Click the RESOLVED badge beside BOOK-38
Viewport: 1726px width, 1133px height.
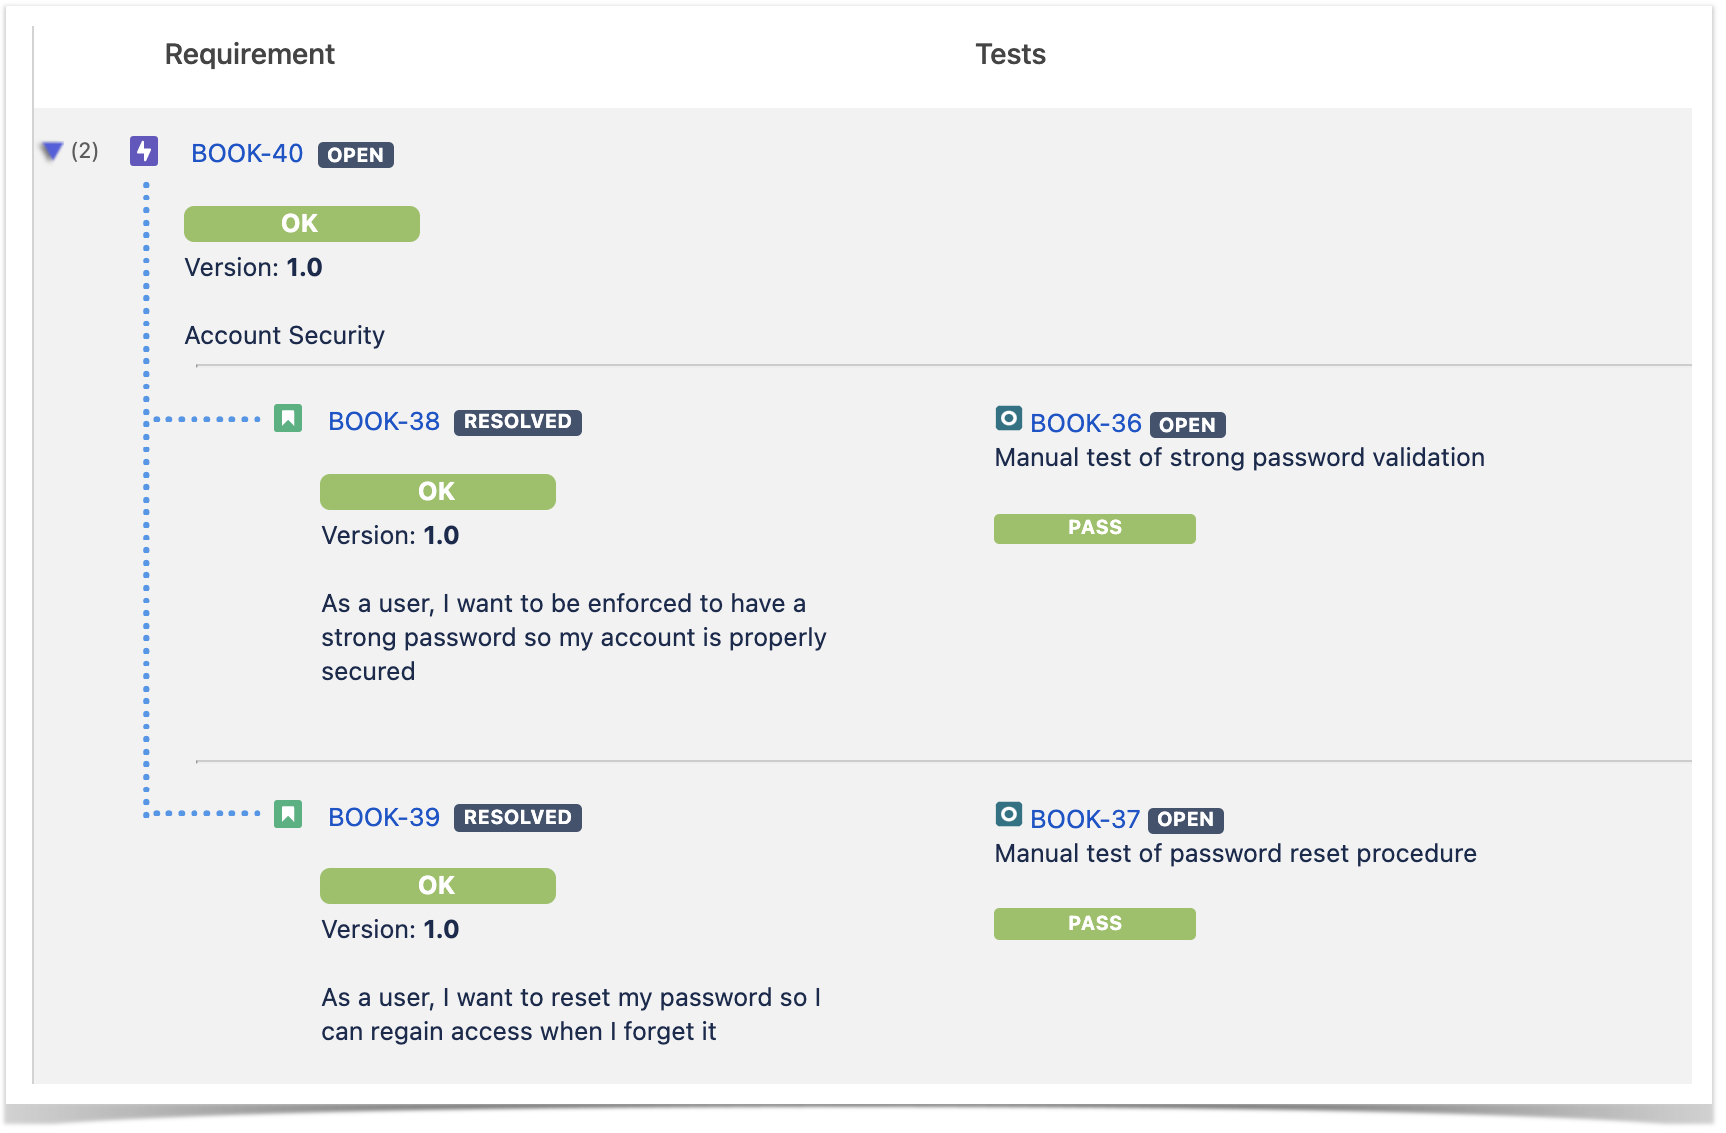pos(518,422)
